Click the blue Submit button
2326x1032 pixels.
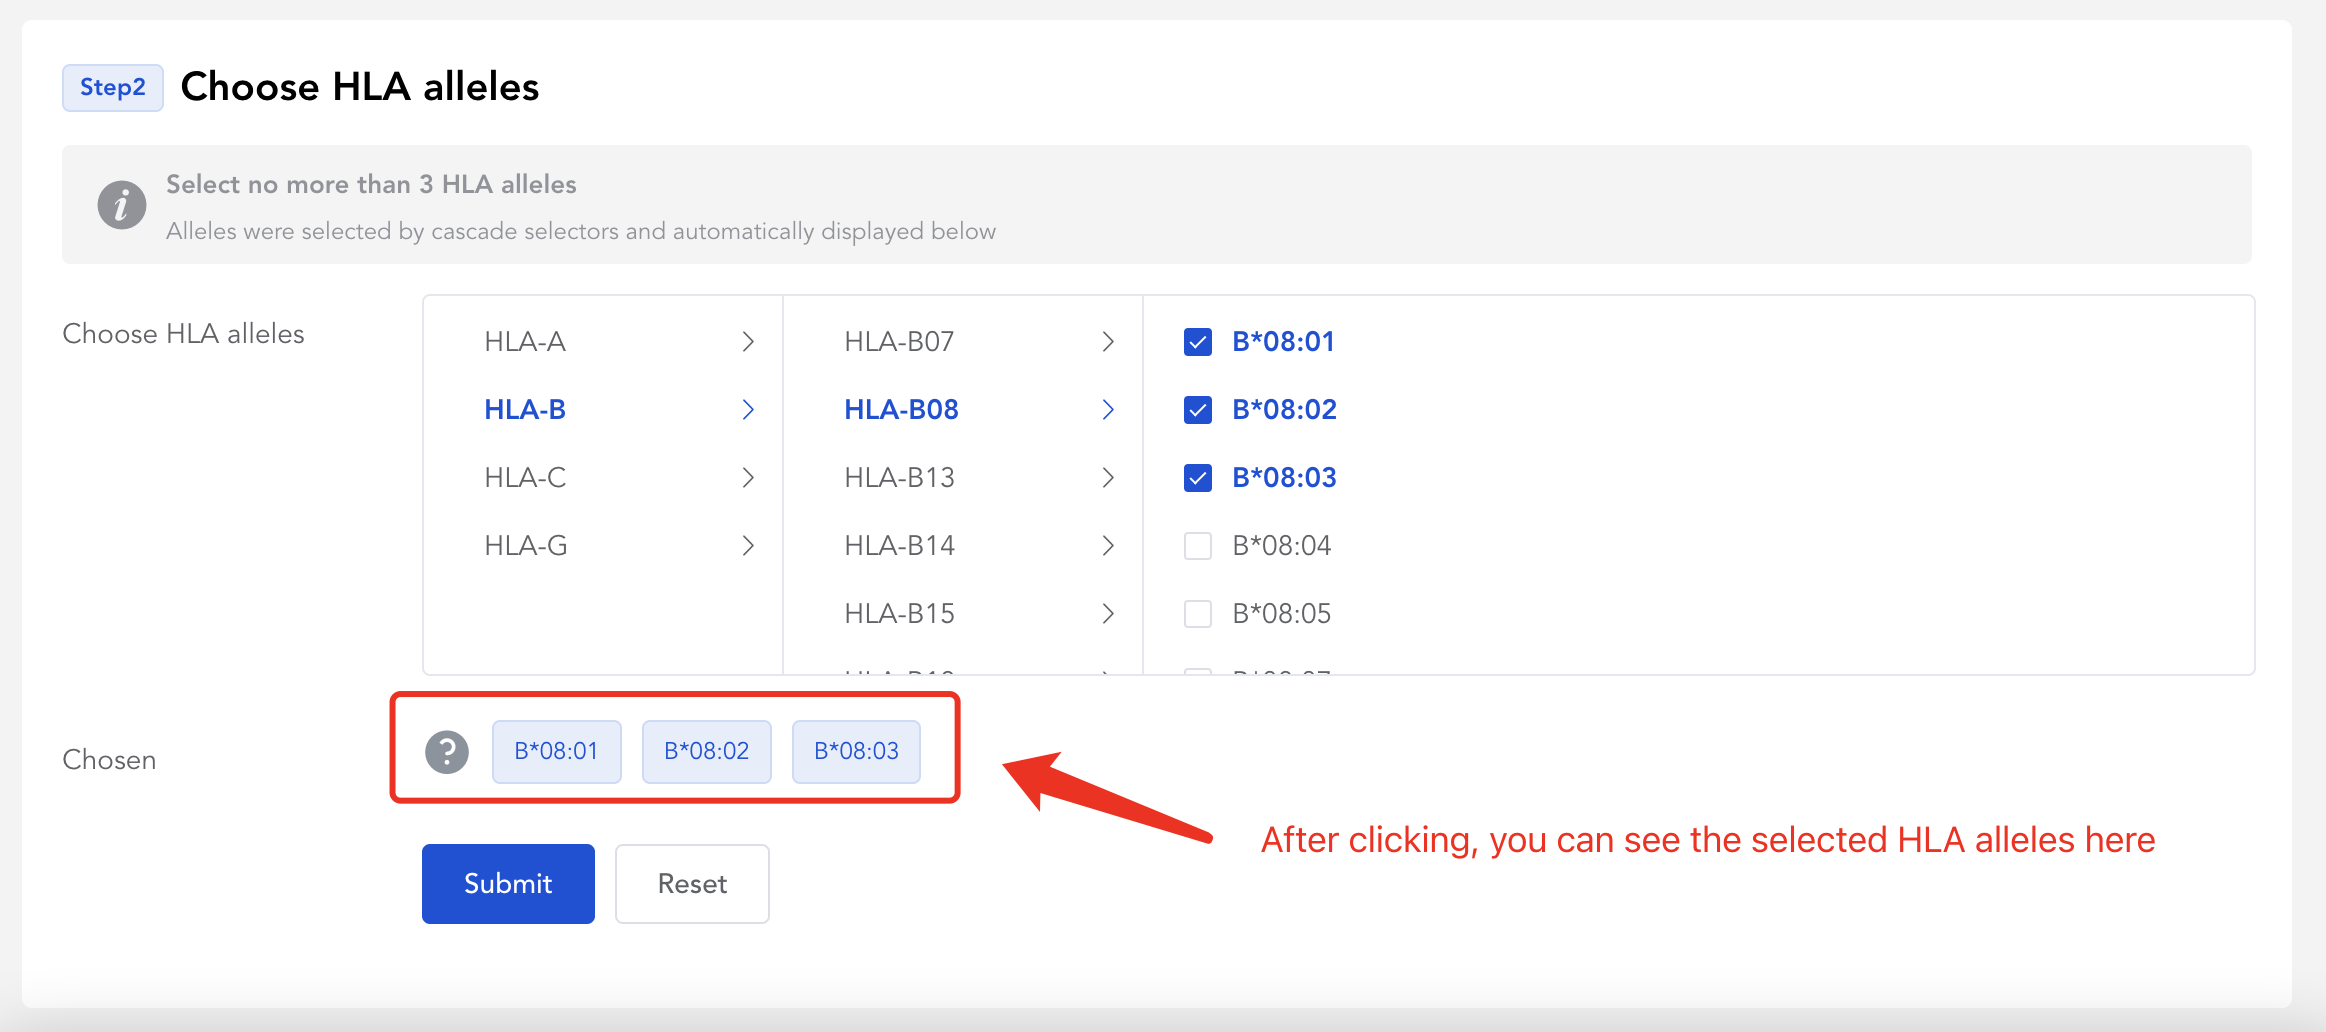pos(508,884)
